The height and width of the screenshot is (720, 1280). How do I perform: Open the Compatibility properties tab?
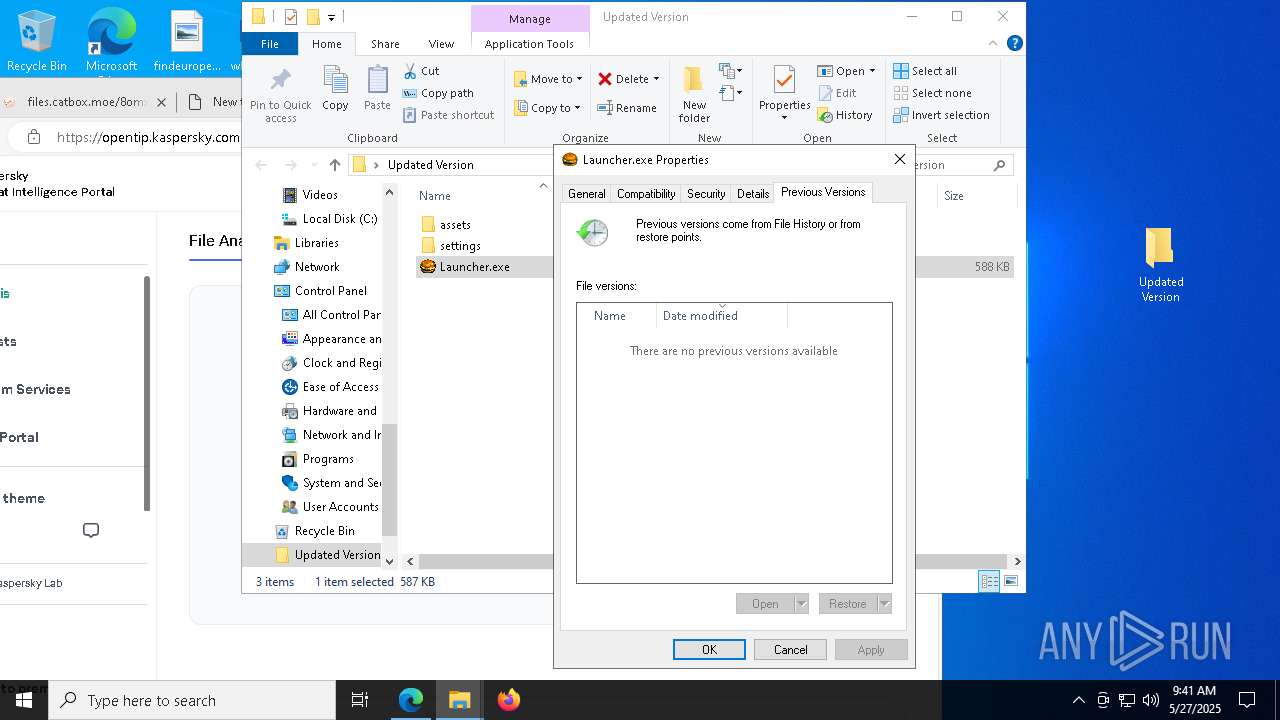point(646,194)
